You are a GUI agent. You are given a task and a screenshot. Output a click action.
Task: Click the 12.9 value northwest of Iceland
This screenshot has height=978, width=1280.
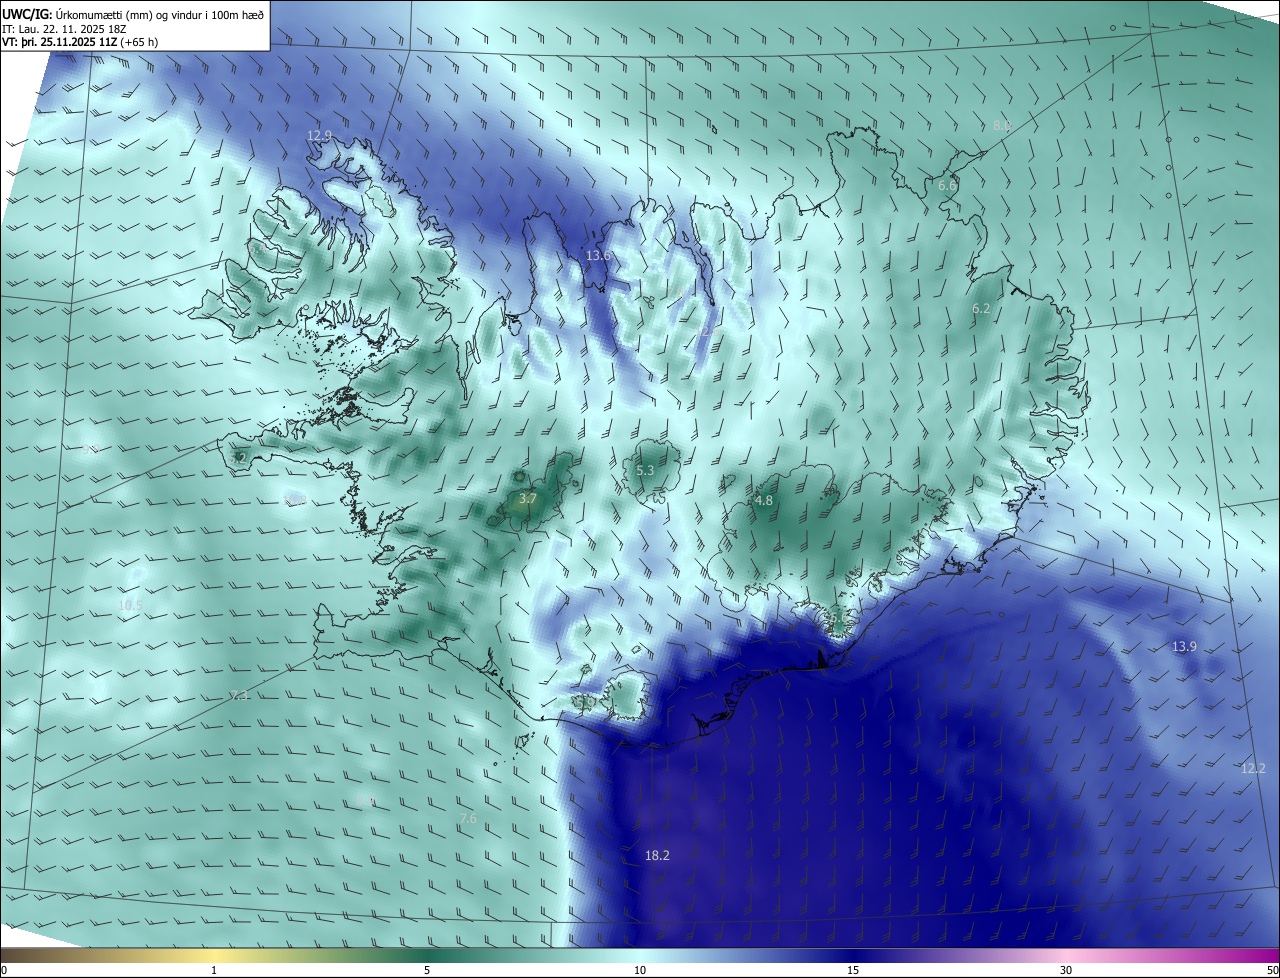coord(319,136)
